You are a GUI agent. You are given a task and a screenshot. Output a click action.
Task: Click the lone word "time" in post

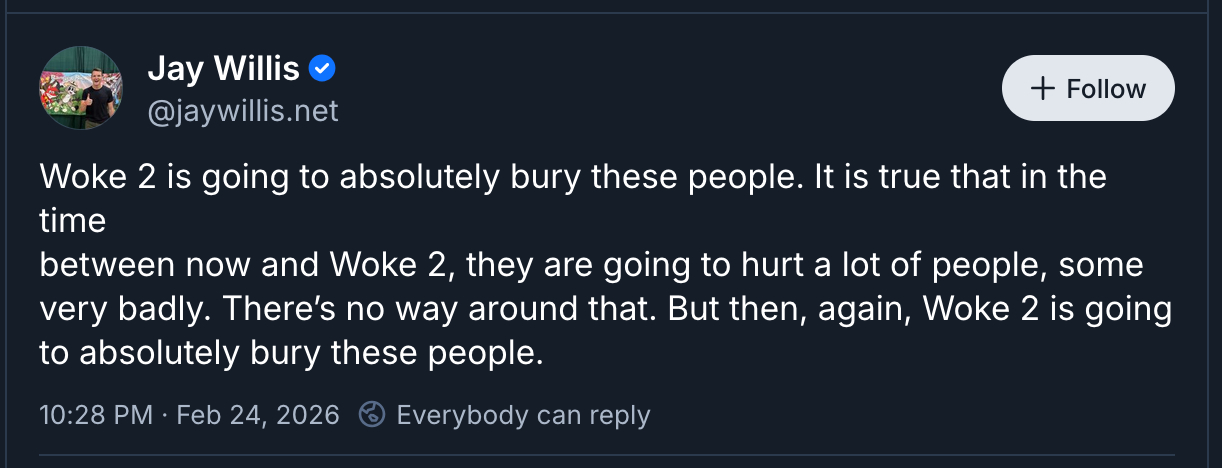click(72, 221)
